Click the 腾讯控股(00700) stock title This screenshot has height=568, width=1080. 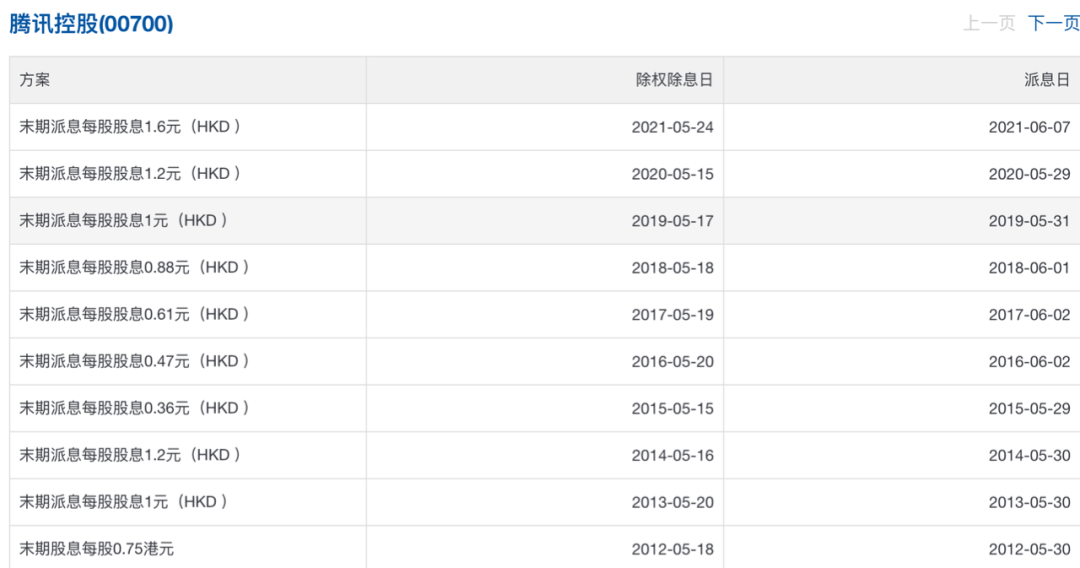[x=91, y=24]
